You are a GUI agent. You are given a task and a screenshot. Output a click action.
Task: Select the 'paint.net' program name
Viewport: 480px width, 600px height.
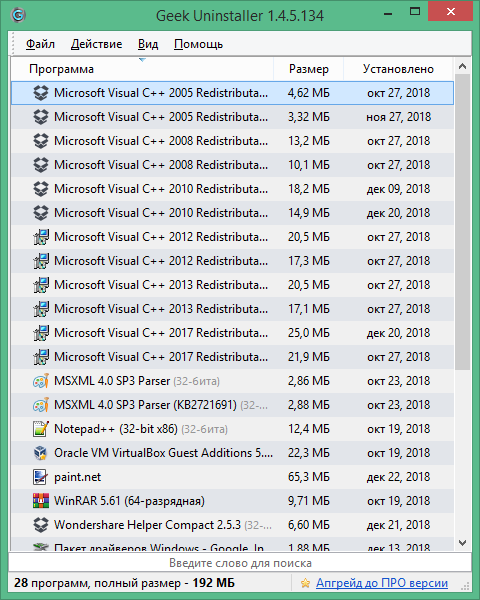click(x=78, y=477)
